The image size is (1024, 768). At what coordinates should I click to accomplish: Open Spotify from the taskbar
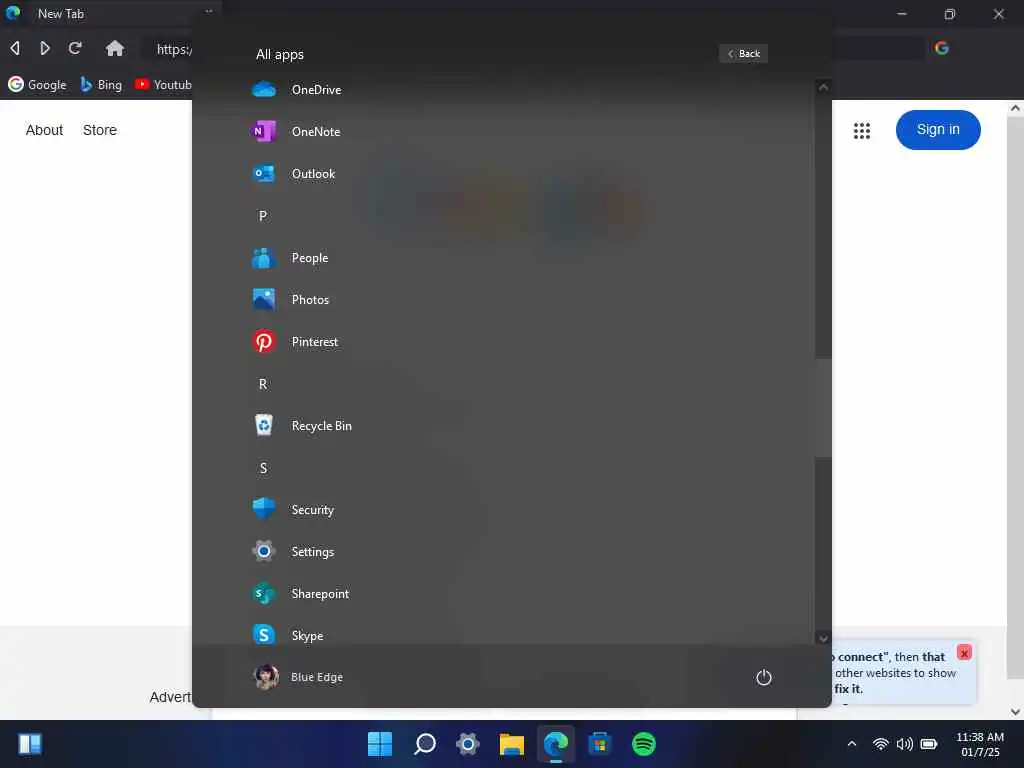644,744
